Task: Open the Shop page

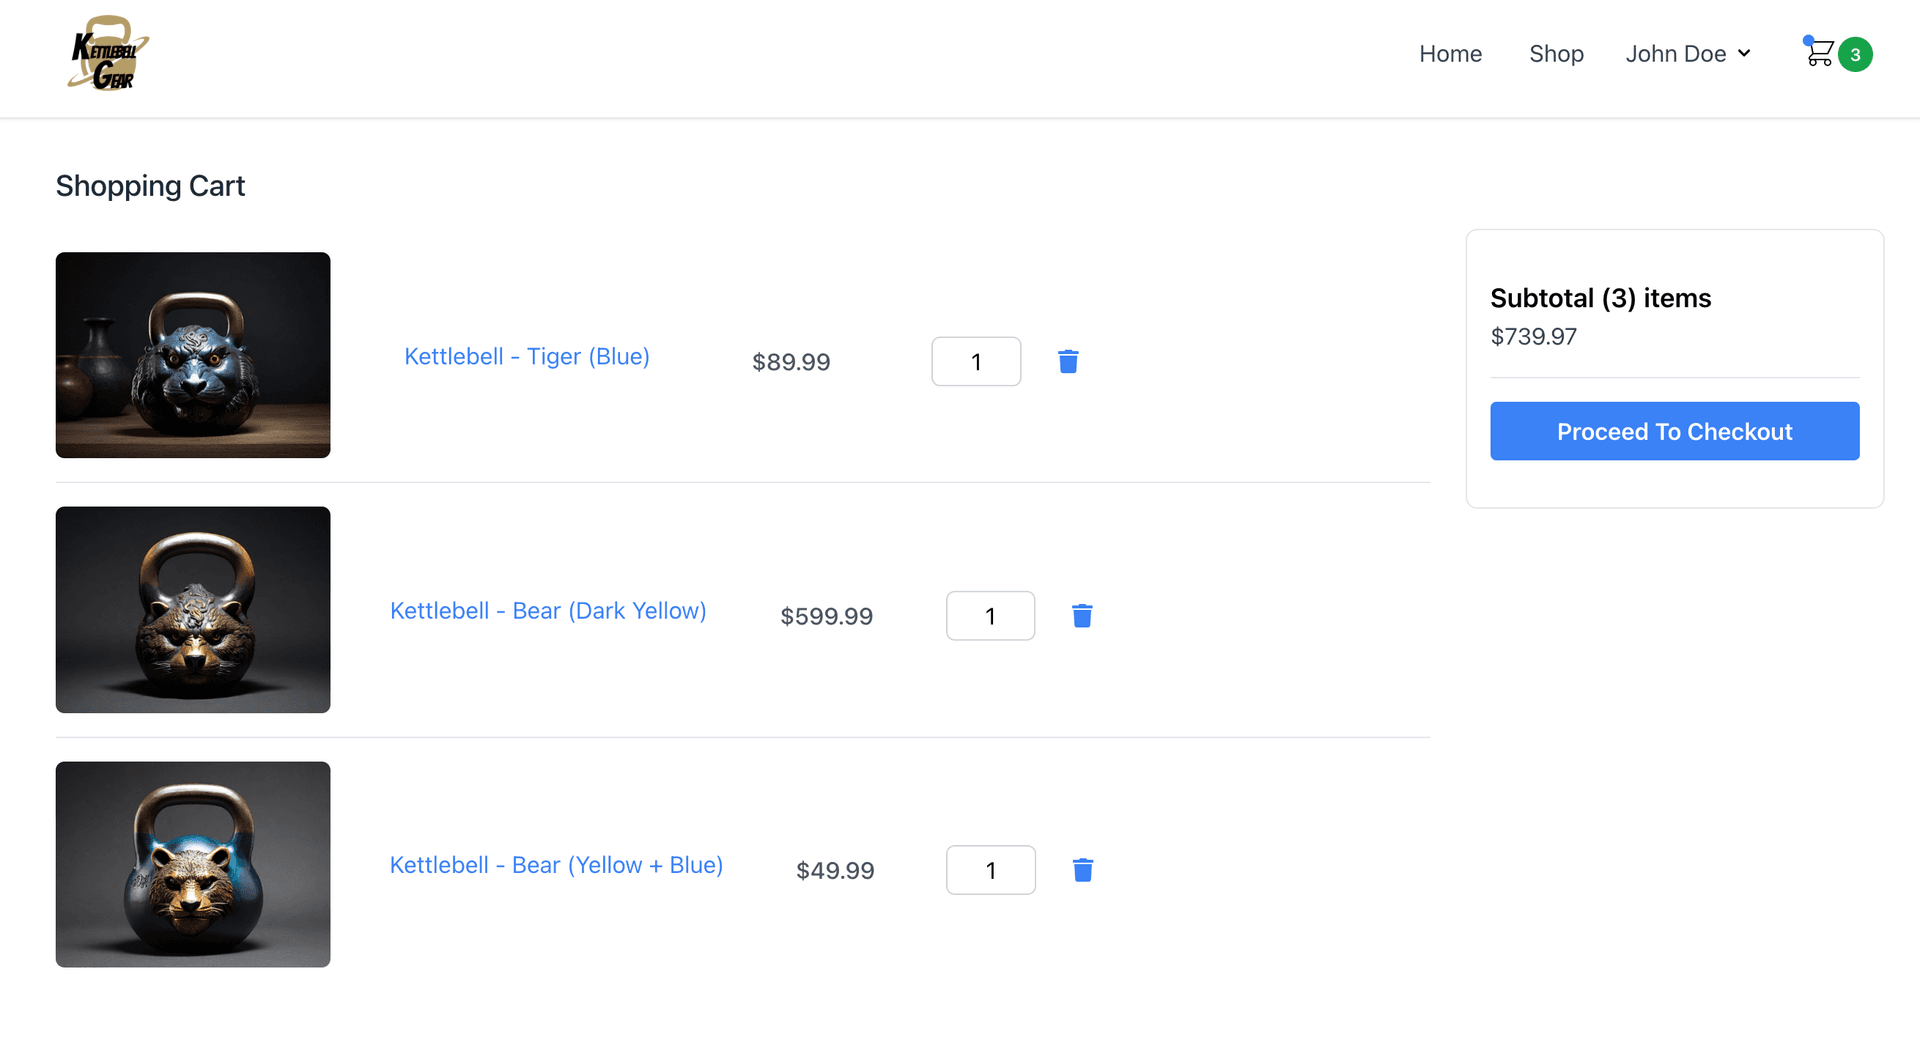Action: click(1556, 53)
